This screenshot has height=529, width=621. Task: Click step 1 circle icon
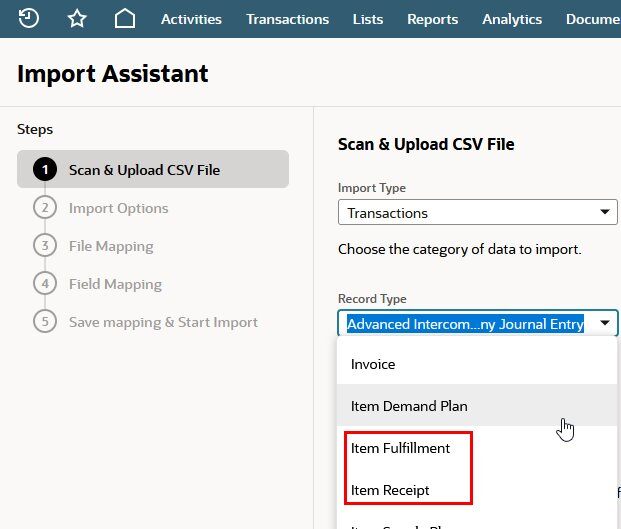(x=45, y=170)
